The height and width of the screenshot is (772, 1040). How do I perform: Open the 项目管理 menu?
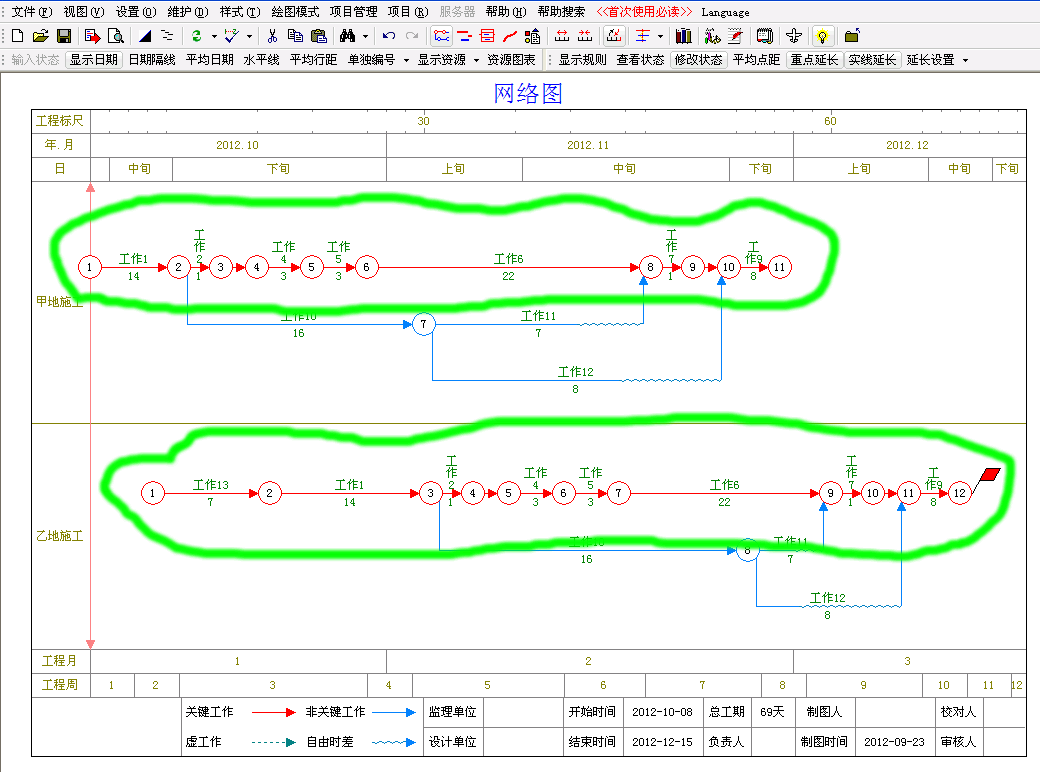point(354,12)
